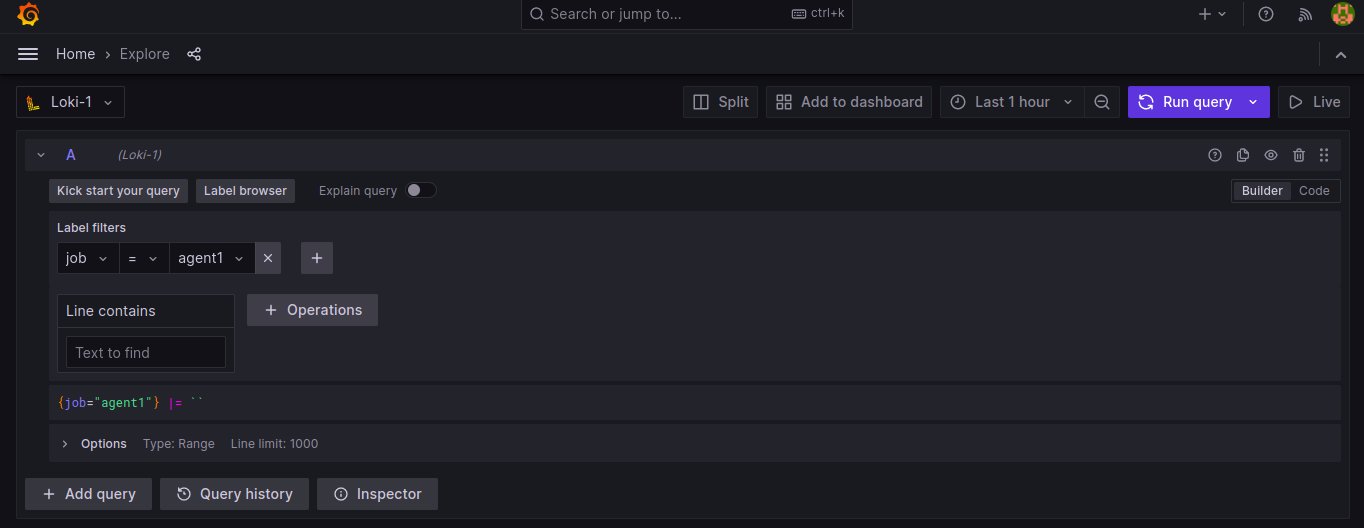Image resolution: width=1364 pixels, height=528 pixels.
Task: Remove the job label filter
Action: [268, 258]
